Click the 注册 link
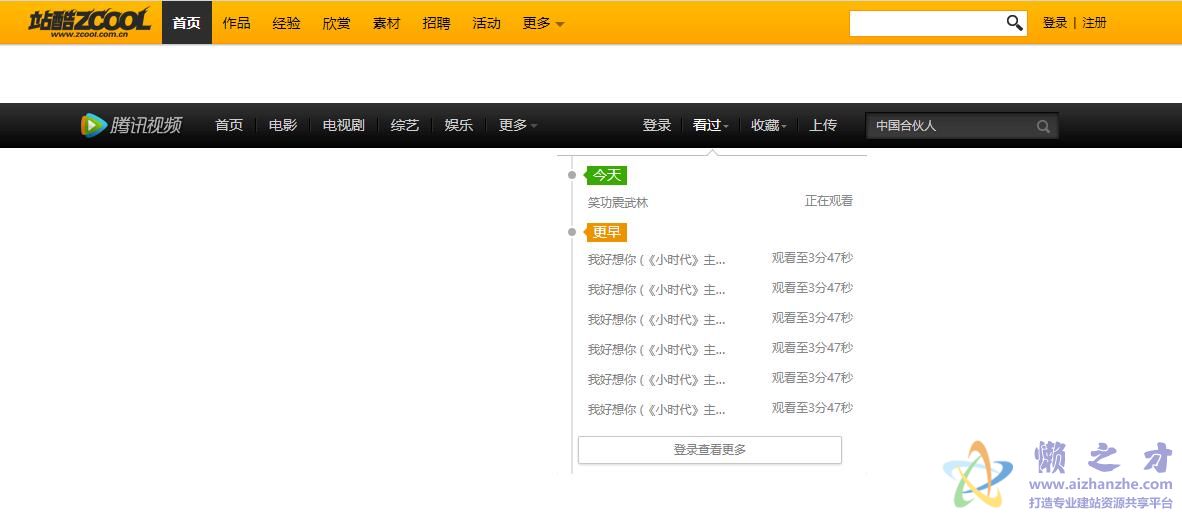Viewport: 1182px width, 513px height. pyautogui.click(x=1095, y=23)
